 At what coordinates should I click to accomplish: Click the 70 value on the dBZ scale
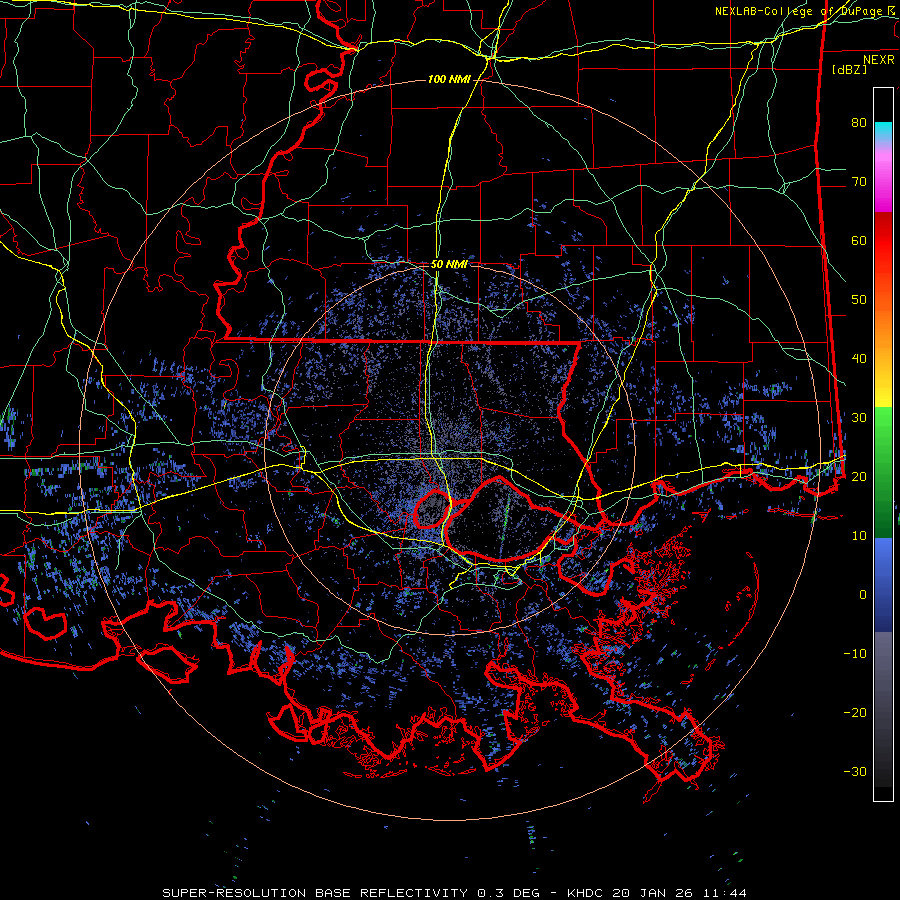coord(859,182)
